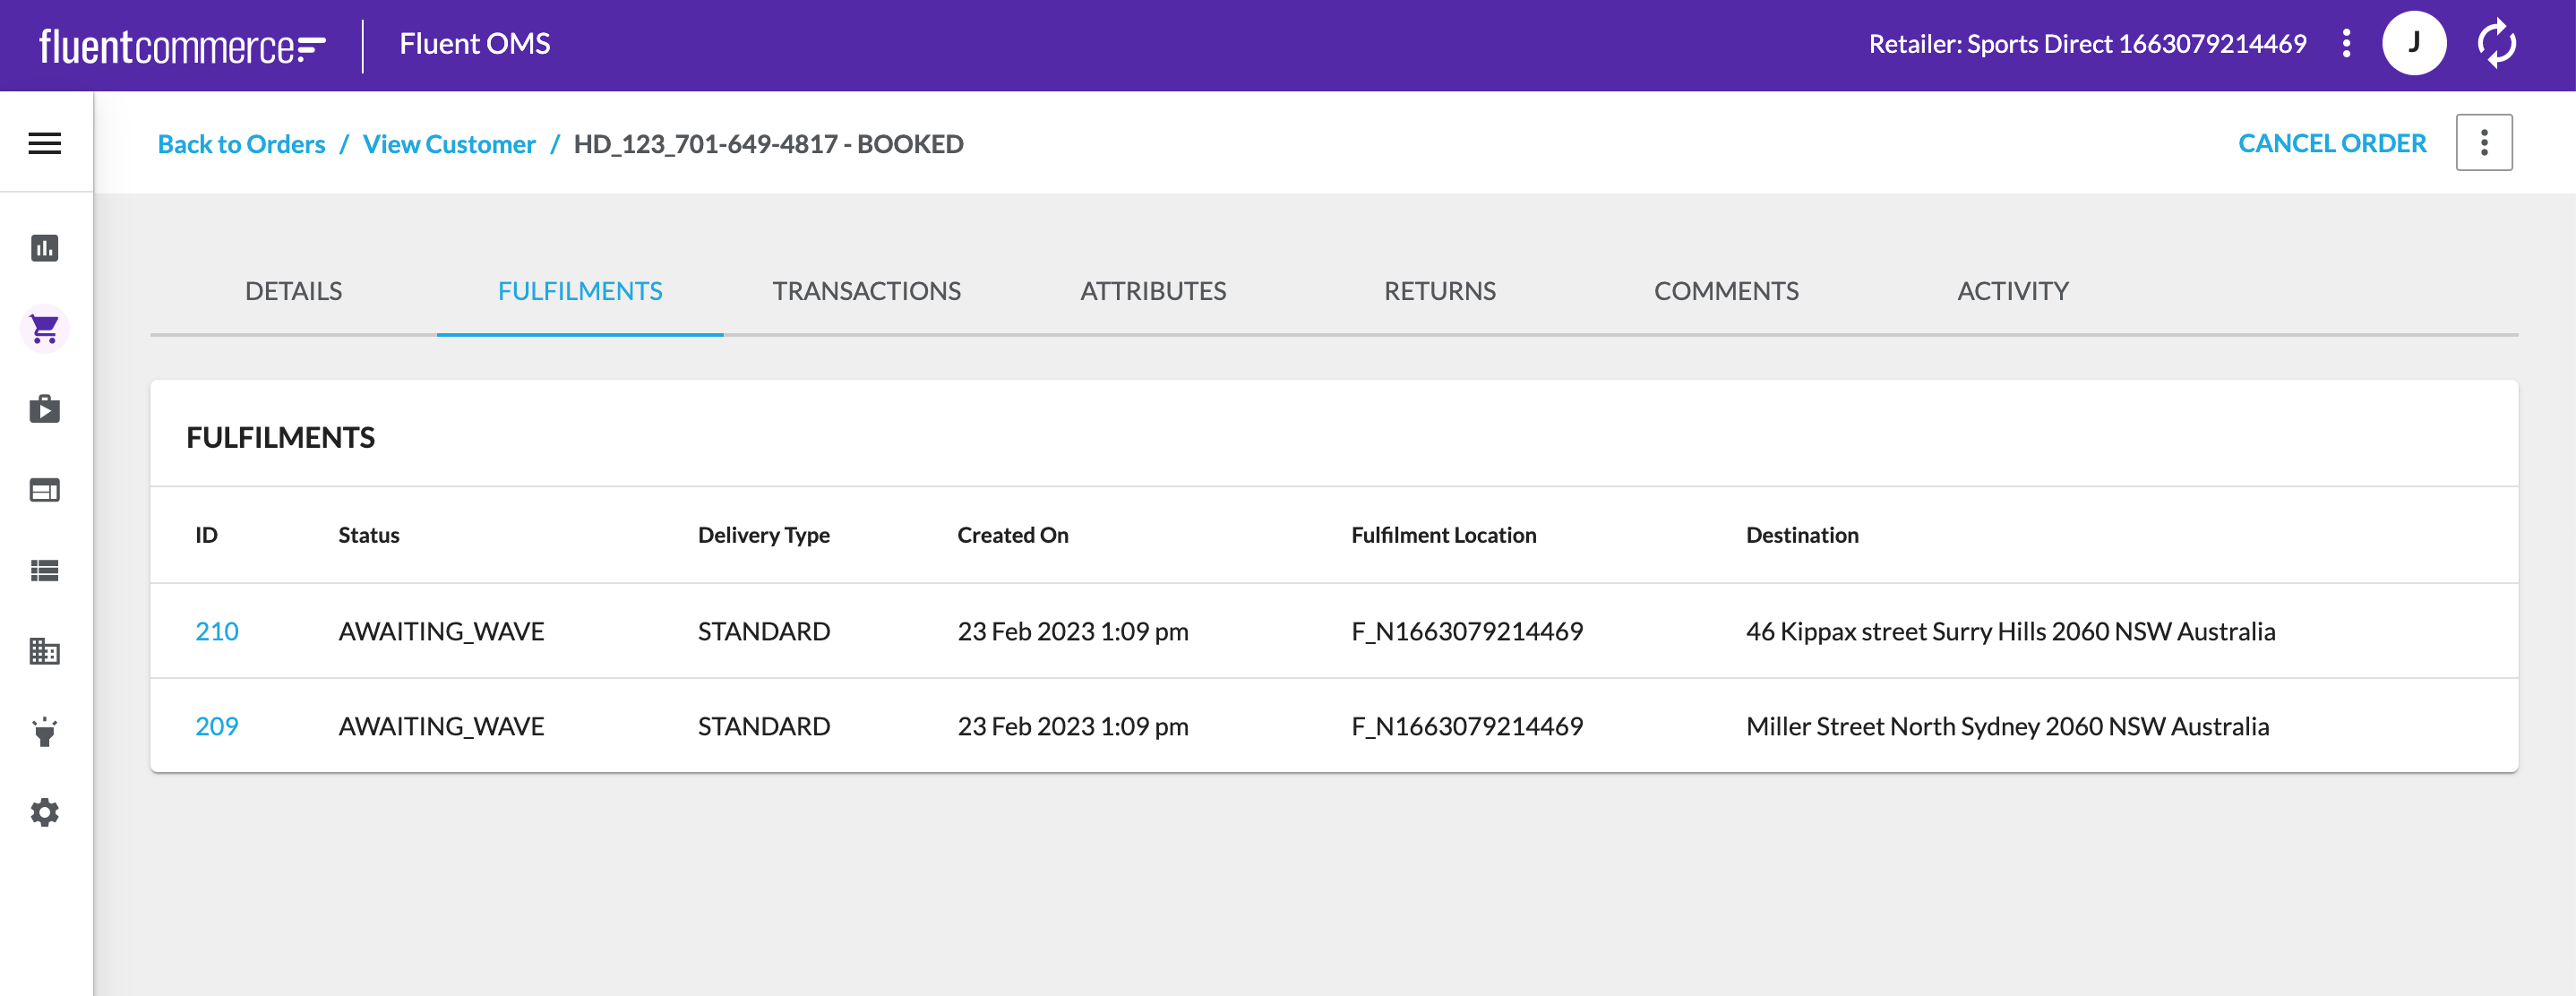Click the dashboard chart sidebar icon

(44, 248)
